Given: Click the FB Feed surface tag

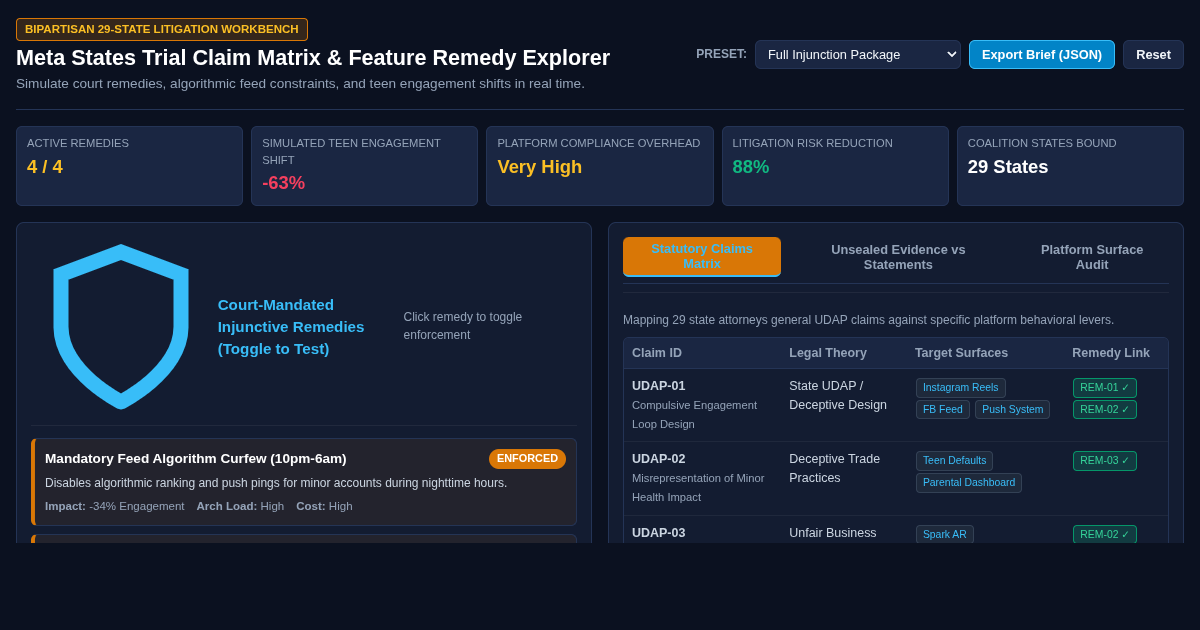Looking at the screenshot, I should tap(943, 410).
